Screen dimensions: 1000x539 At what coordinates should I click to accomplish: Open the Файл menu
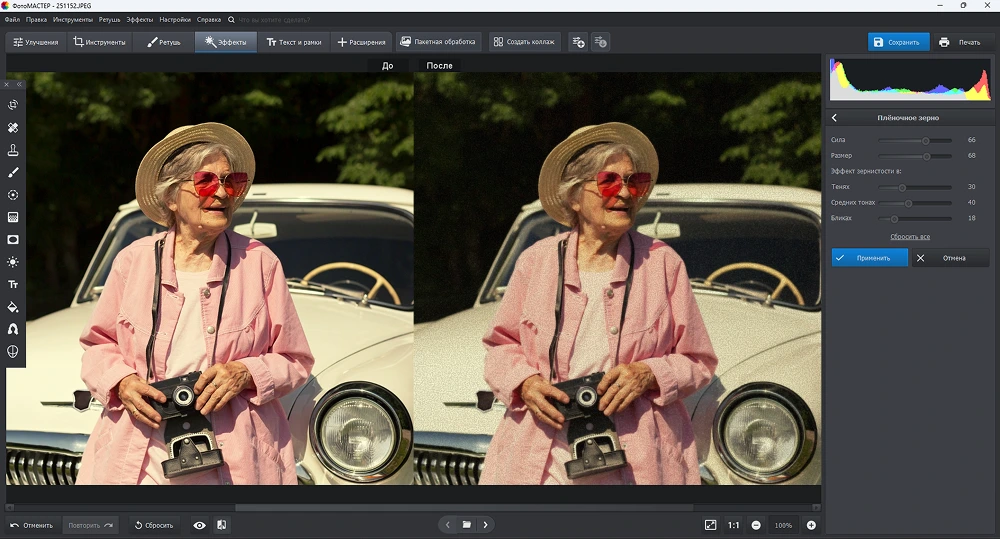point(12,20)
